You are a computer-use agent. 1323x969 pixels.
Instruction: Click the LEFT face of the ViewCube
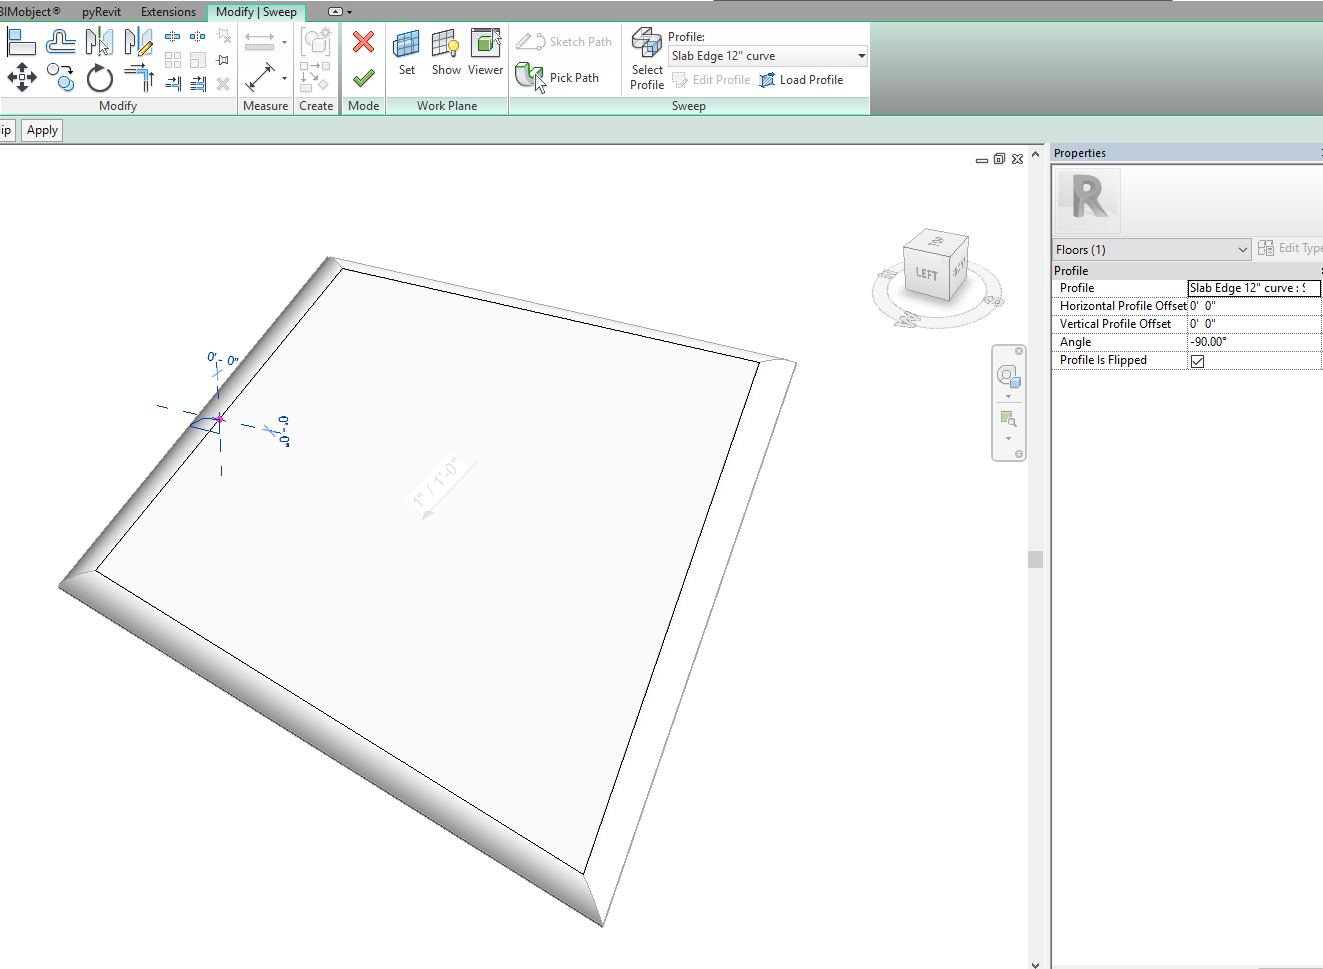click(x=925, y=273)
